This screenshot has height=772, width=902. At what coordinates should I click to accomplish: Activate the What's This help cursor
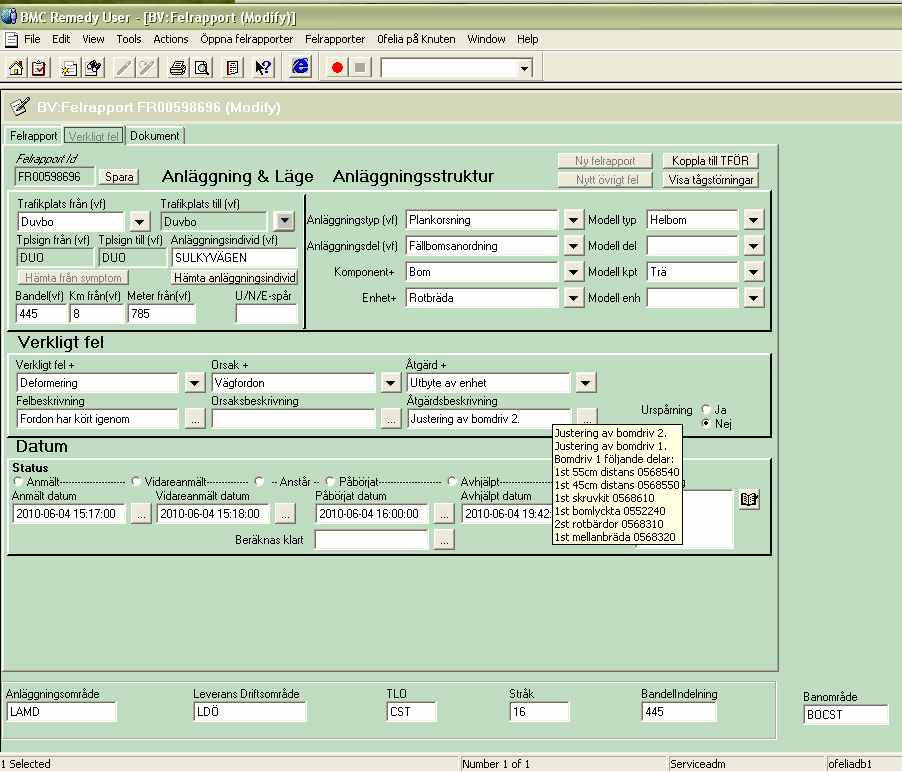(x=263, y=68)
